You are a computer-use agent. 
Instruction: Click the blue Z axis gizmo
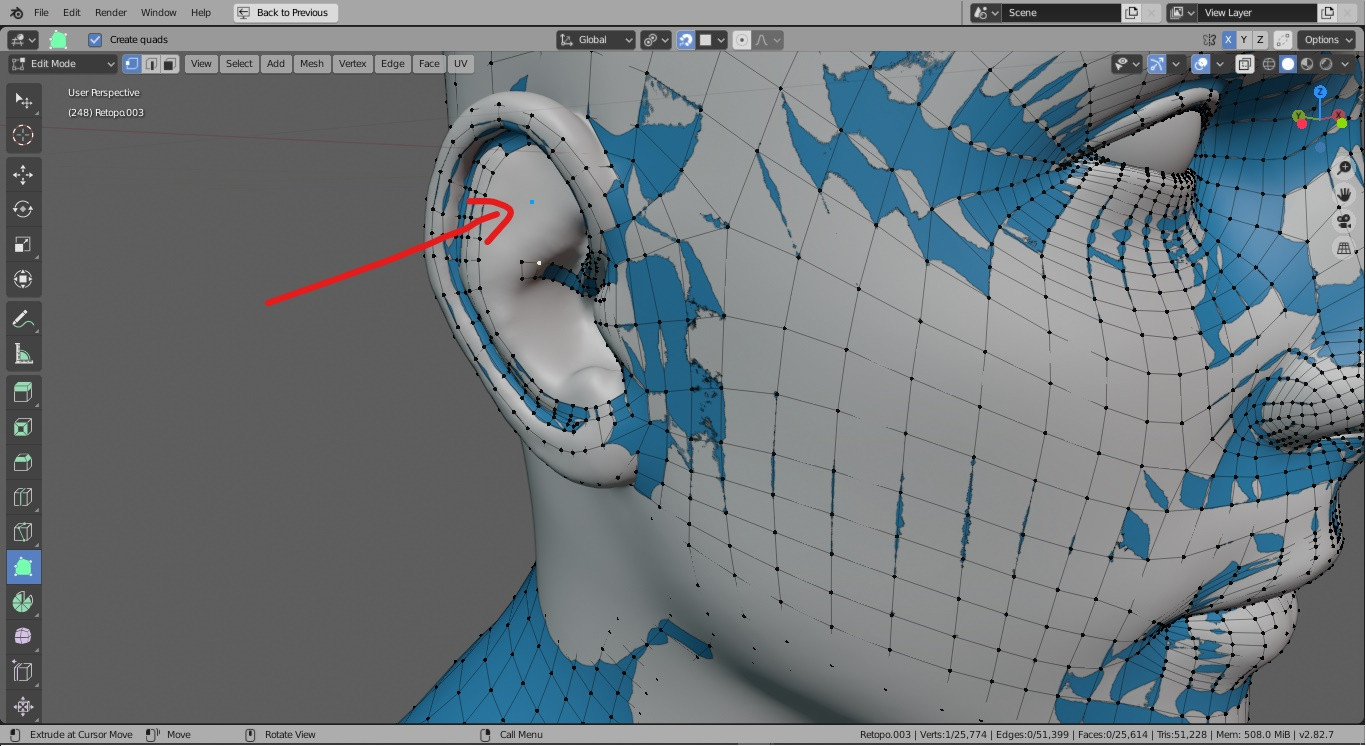point(1320,91)
